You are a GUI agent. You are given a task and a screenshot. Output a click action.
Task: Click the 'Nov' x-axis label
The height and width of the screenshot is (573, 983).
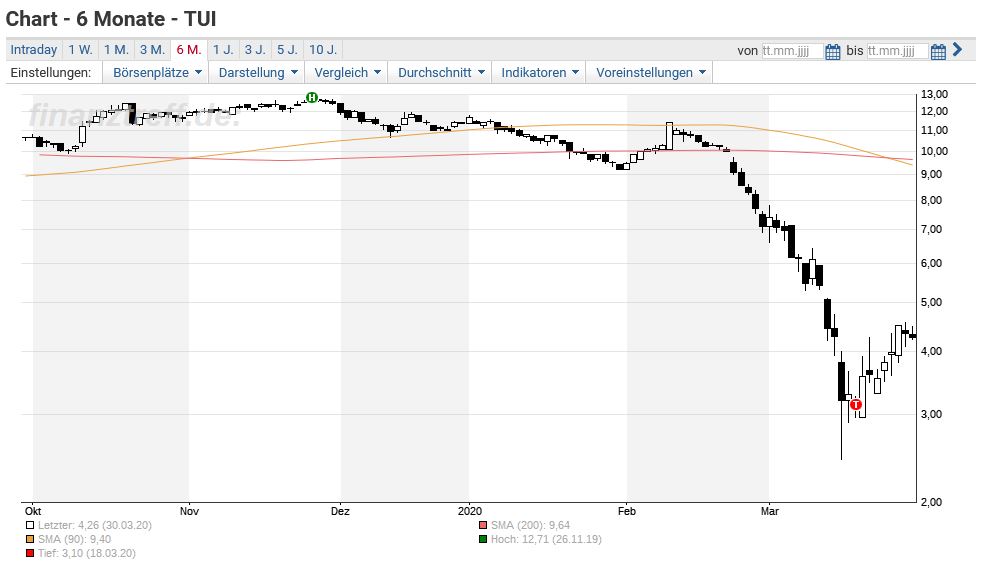coord(189,511)
